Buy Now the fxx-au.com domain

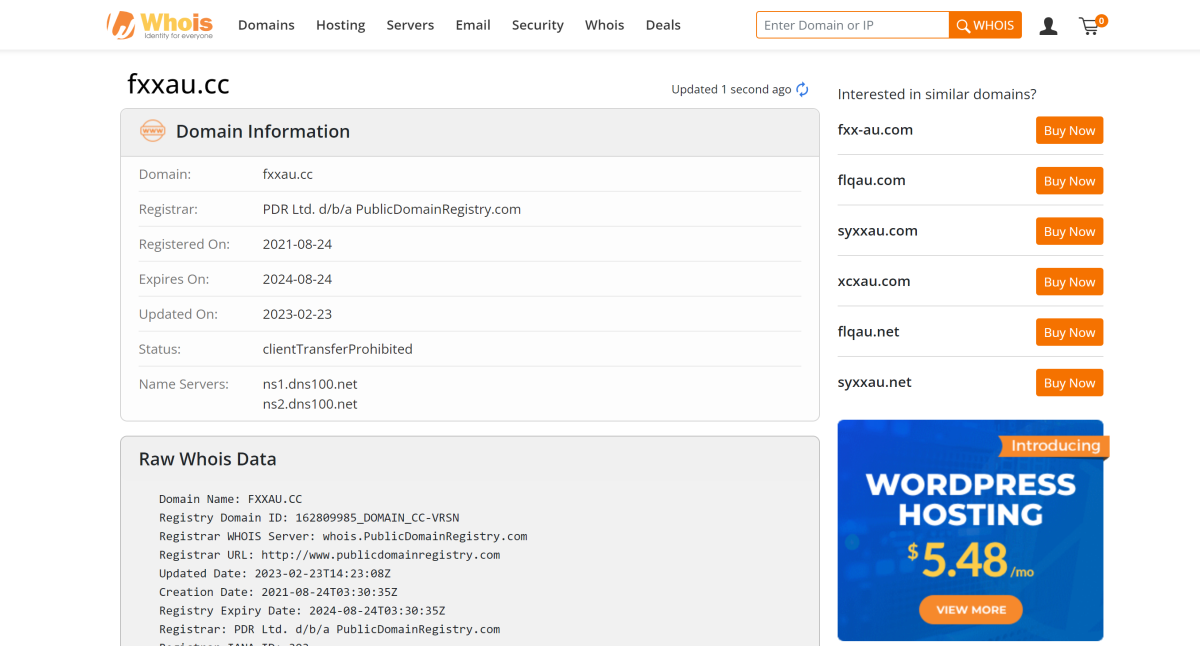coord(1069,130)
